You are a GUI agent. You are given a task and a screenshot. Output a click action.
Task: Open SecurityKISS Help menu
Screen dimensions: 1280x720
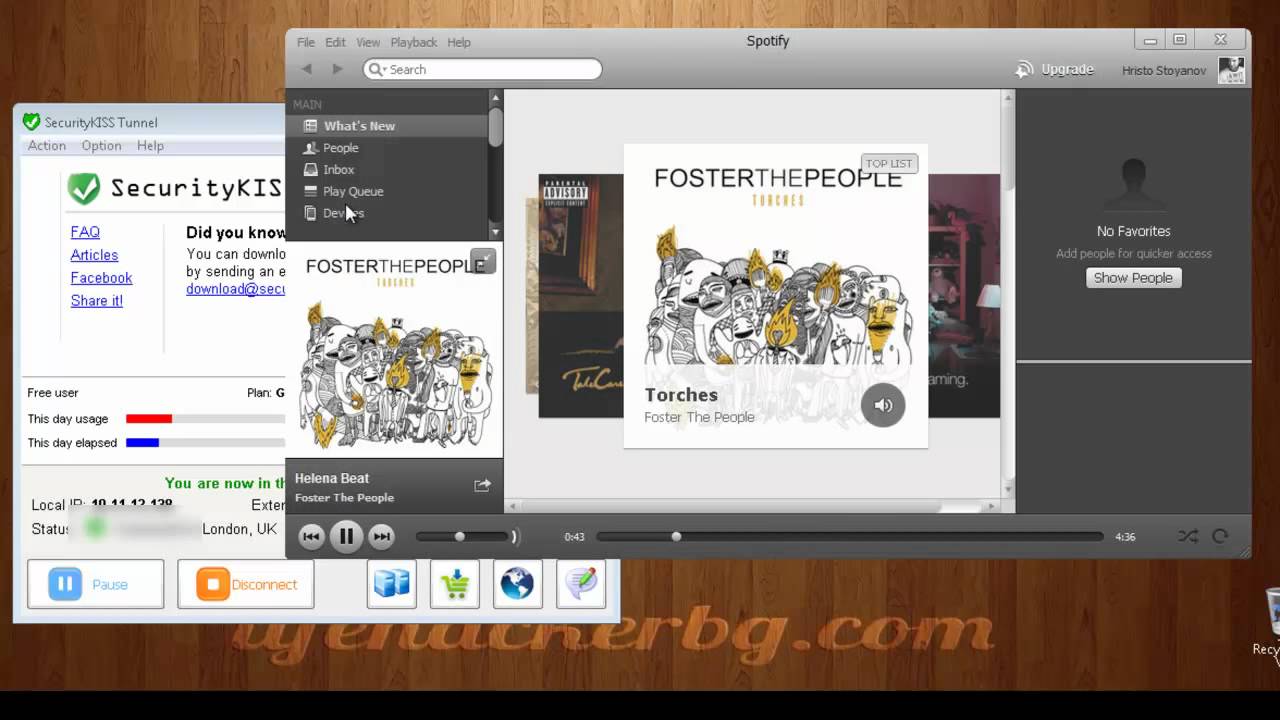pyautogui.click(x=151, y=146)
